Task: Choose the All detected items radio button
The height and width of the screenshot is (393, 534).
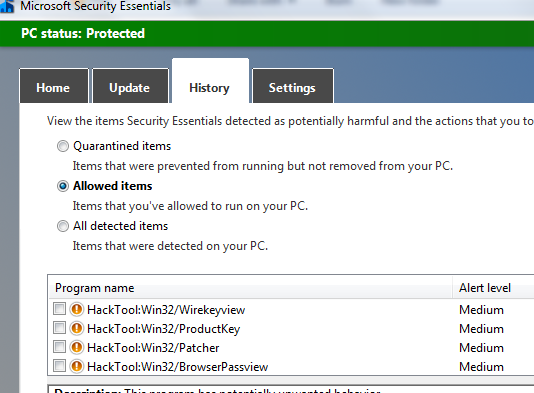Action: point(63,226)
